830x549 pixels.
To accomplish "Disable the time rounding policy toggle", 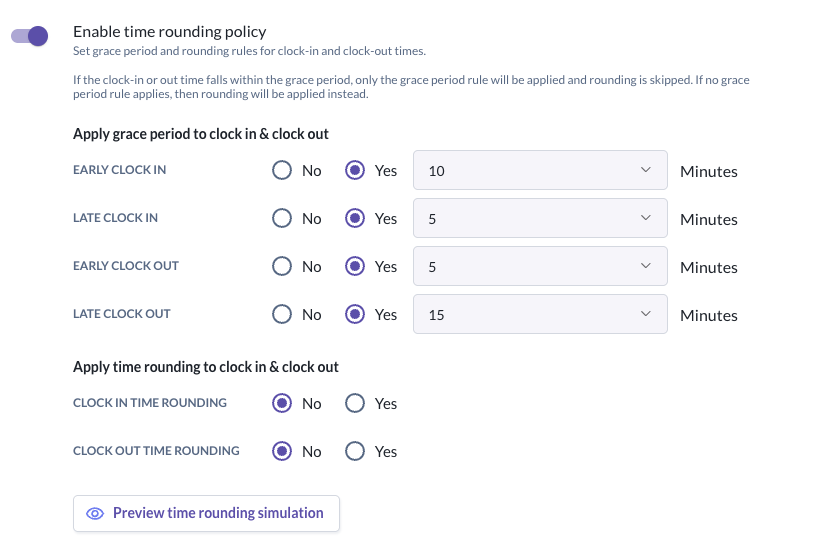I will point(30,36).
